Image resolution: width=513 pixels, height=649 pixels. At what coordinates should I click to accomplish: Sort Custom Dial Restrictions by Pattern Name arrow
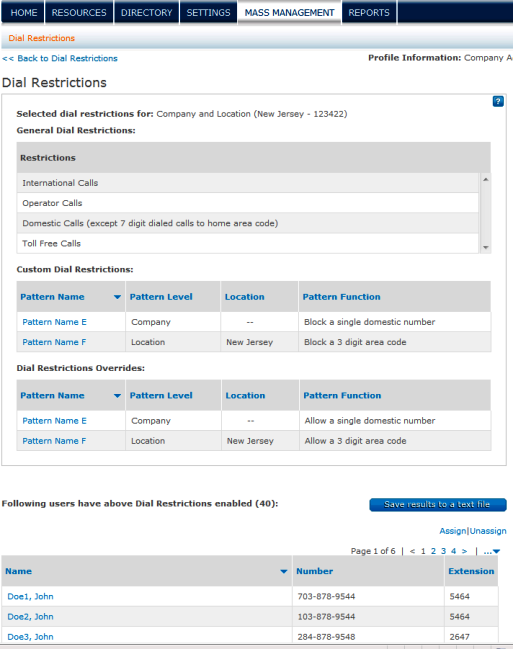tap(117, 297)
